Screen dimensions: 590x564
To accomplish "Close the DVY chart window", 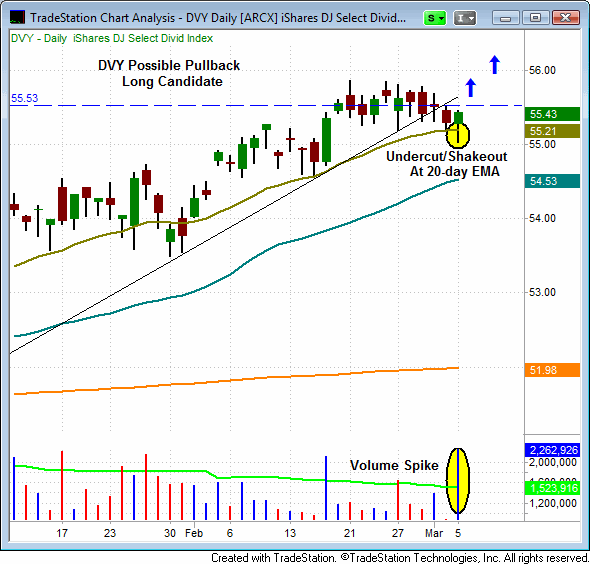I will point(566,18).
